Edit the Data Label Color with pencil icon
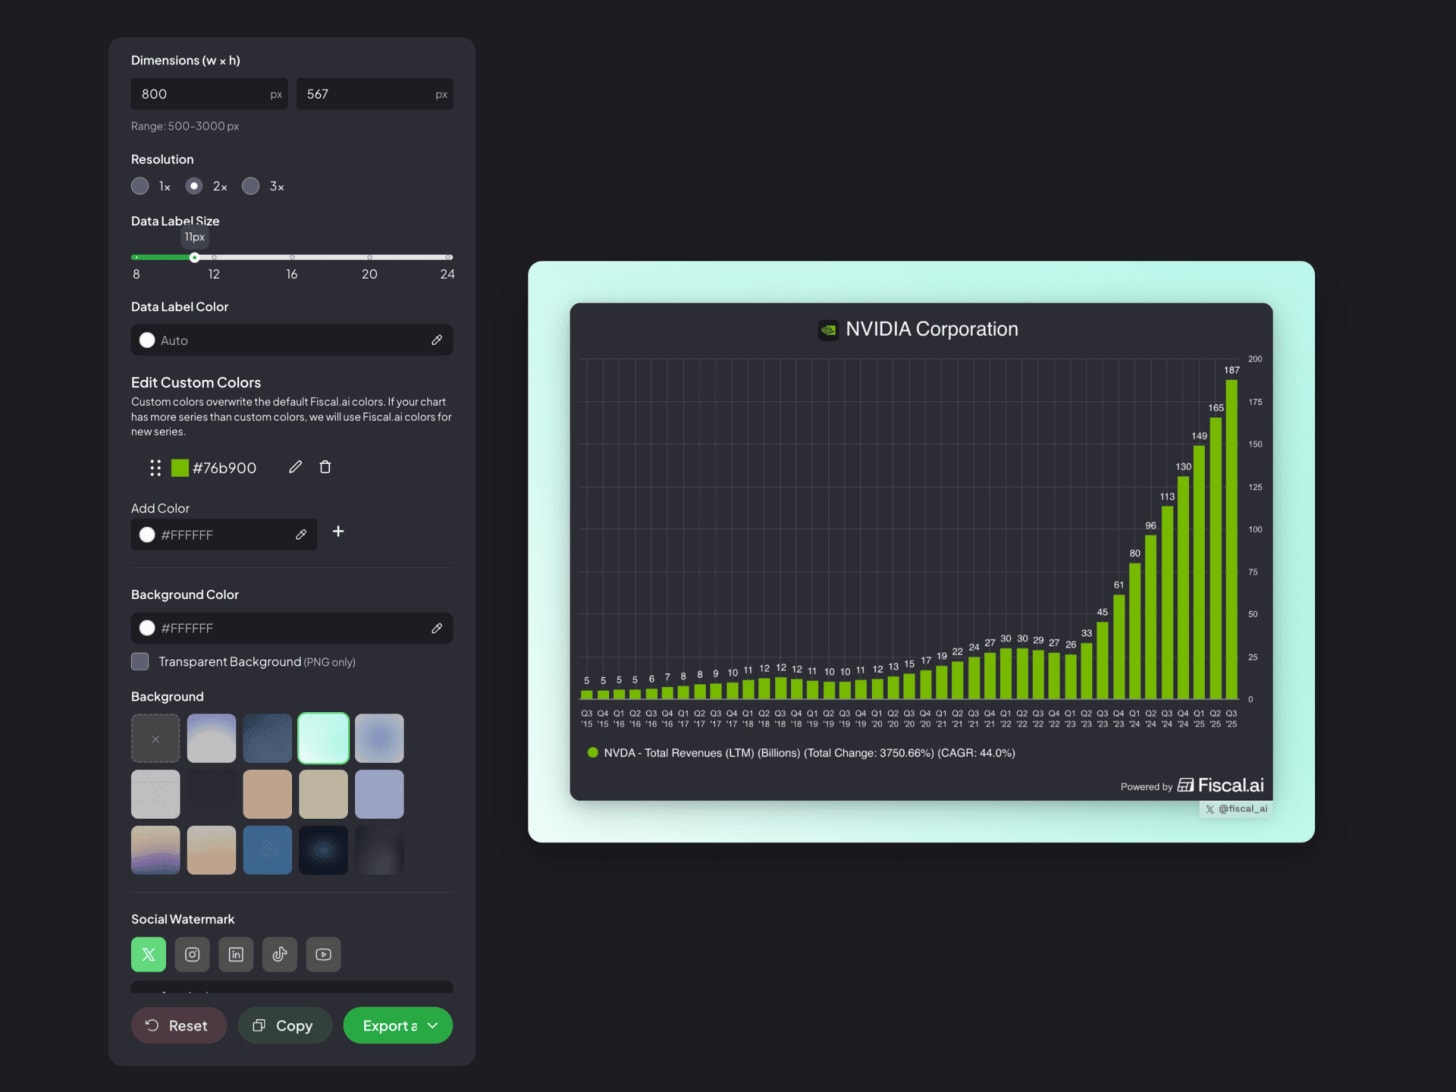Viewport: 1456px width, 1092px height. pyautogui.click(x=437, y=340)
